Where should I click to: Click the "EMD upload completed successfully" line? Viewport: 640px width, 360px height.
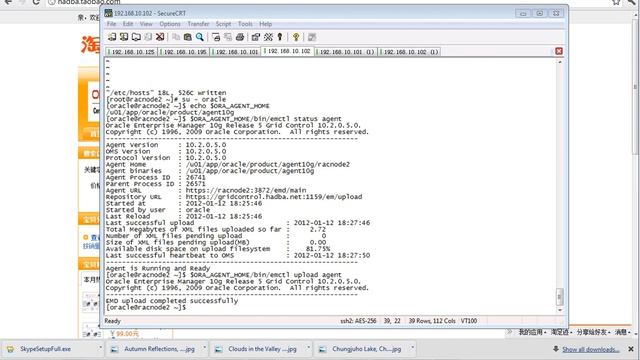(171, 301)
